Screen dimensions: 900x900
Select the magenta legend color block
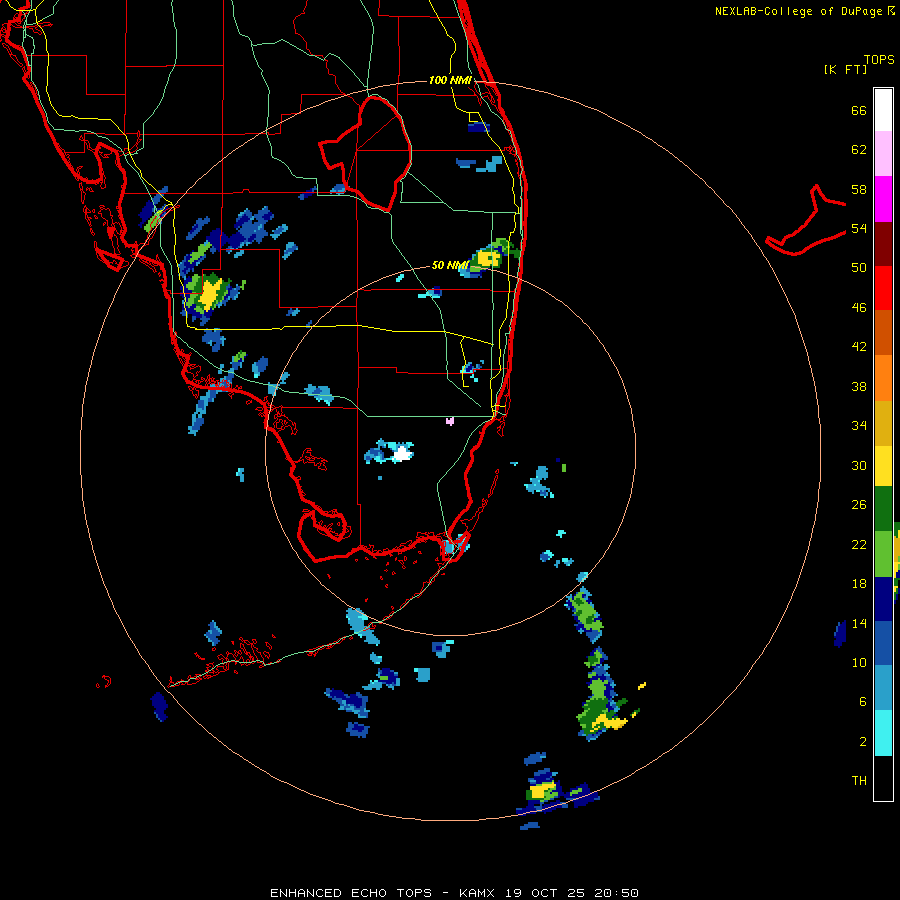coord(883,199)
